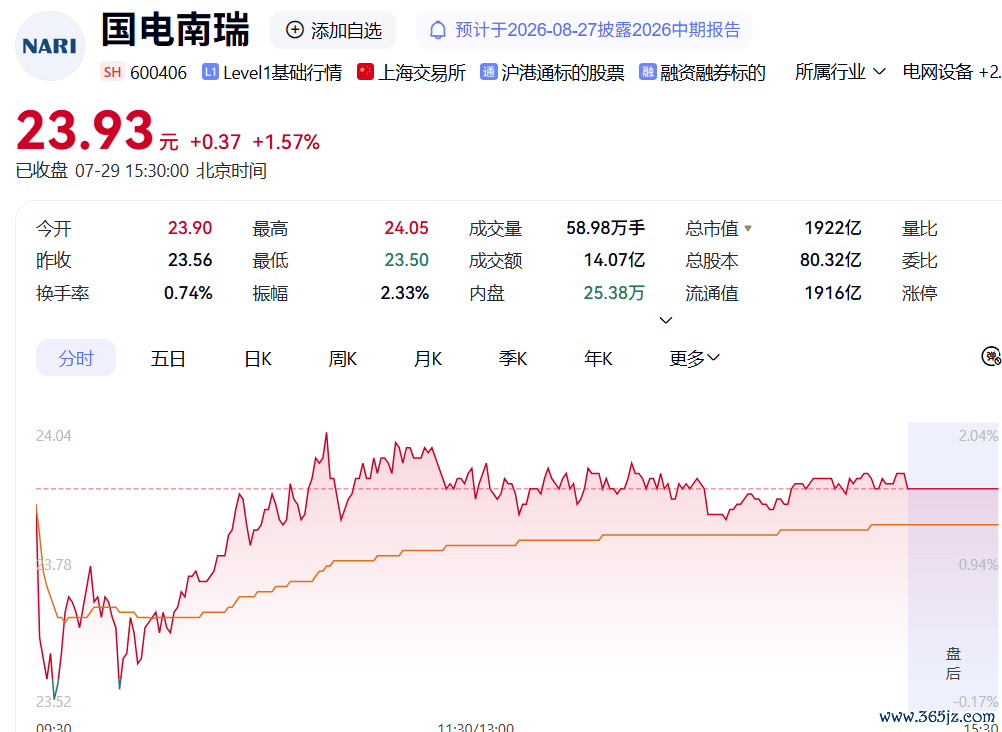This screenshot has height=732, width=1002.
Task: Click the bell reminder icon
Action: click(x=438, y=30)
